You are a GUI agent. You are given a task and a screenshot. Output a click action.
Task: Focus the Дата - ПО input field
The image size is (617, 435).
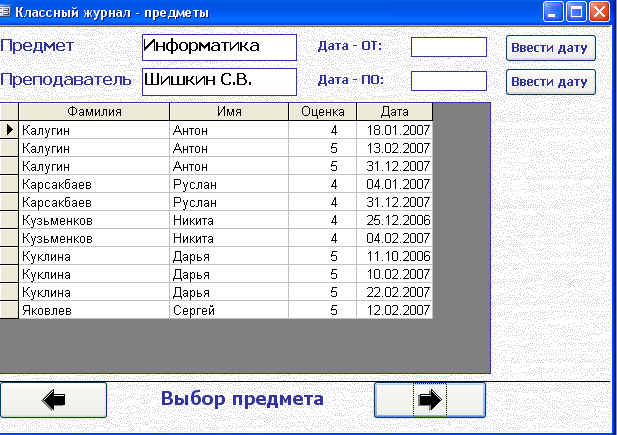pyautogui.click(x=449, y=81)
